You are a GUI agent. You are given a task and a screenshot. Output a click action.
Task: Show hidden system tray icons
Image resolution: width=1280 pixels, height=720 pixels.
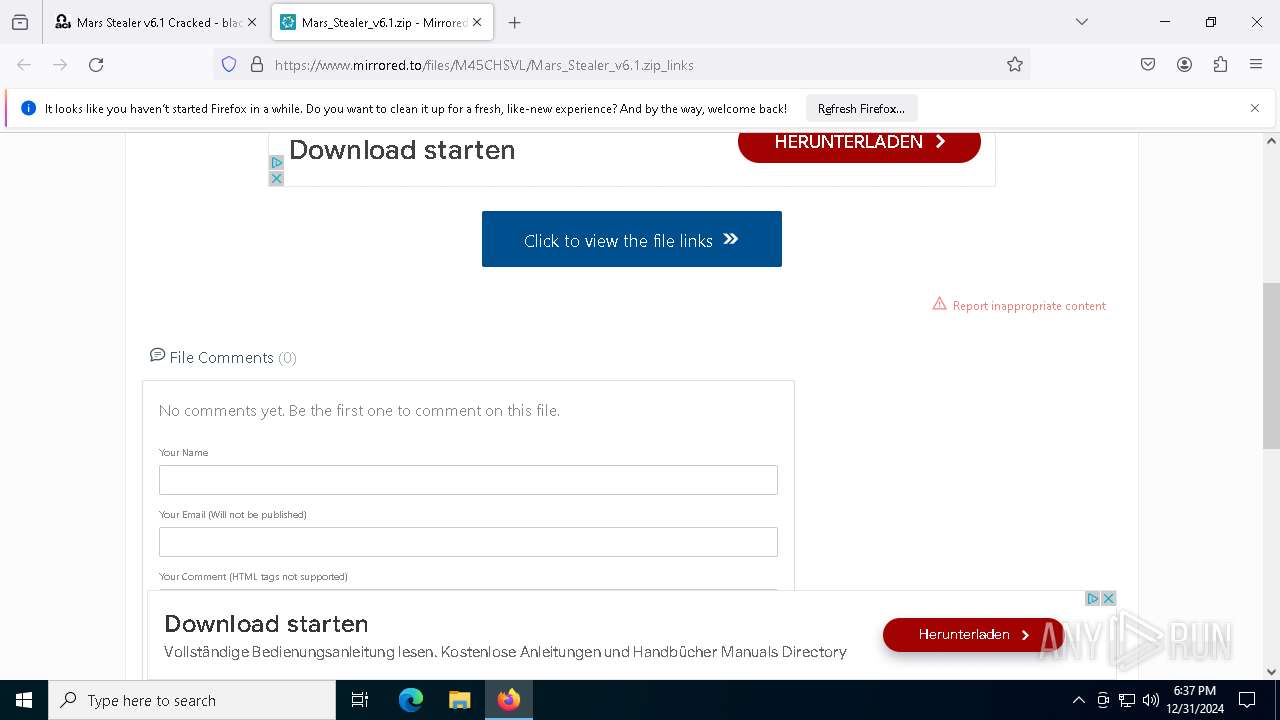click(x=1078, y=700)
